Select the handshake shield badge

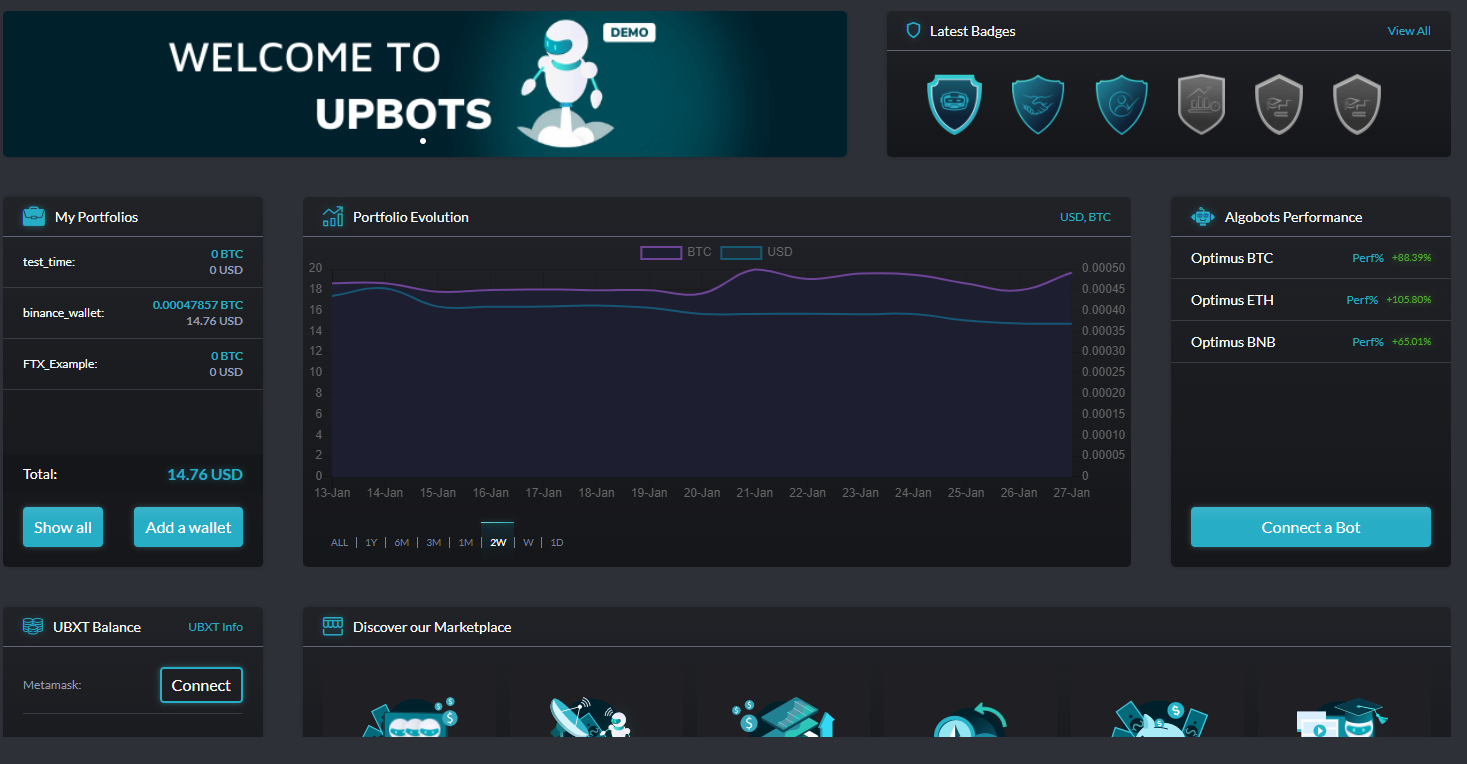pyautogui.click(x=1038, y=105)
